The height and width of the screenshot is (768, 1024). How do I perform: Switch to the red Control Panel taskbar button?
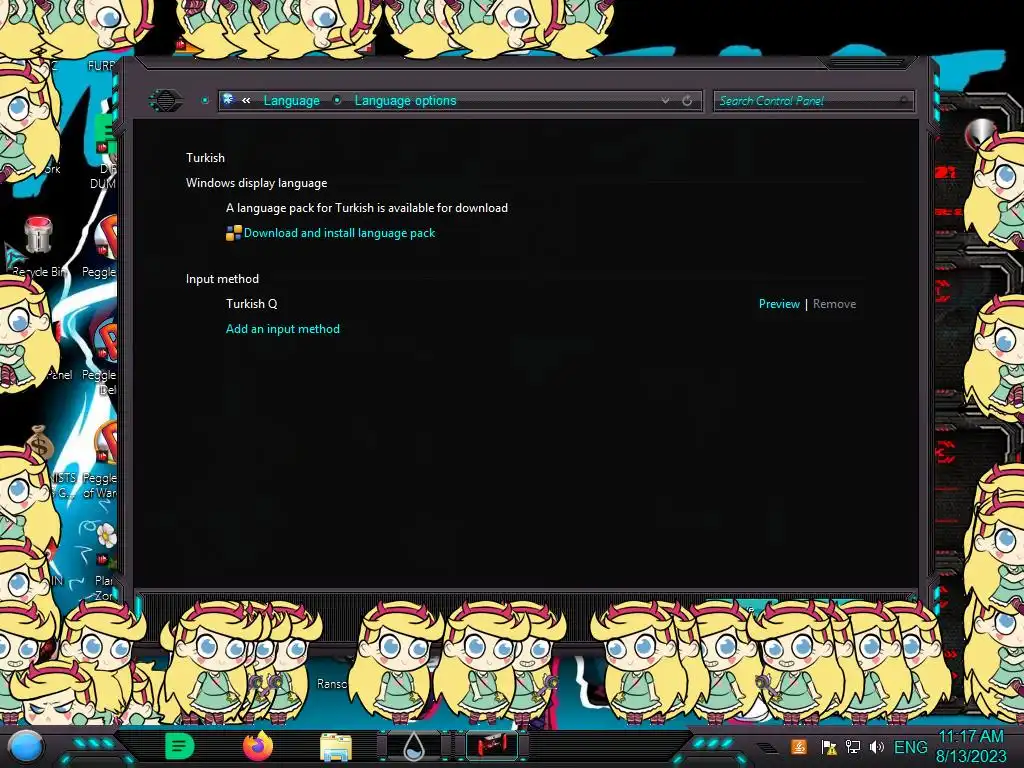coord(492,746)
